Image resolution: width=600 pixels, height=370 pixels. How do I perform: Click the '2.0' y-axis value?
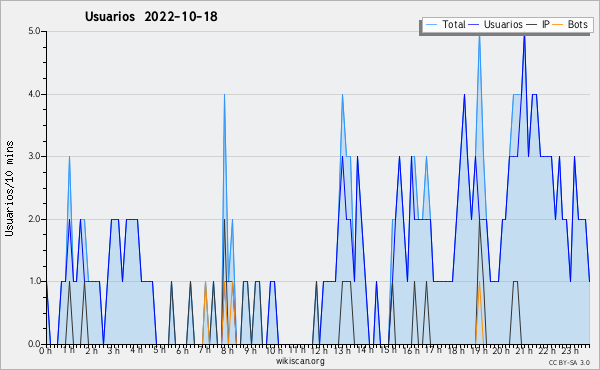[34, 219]
